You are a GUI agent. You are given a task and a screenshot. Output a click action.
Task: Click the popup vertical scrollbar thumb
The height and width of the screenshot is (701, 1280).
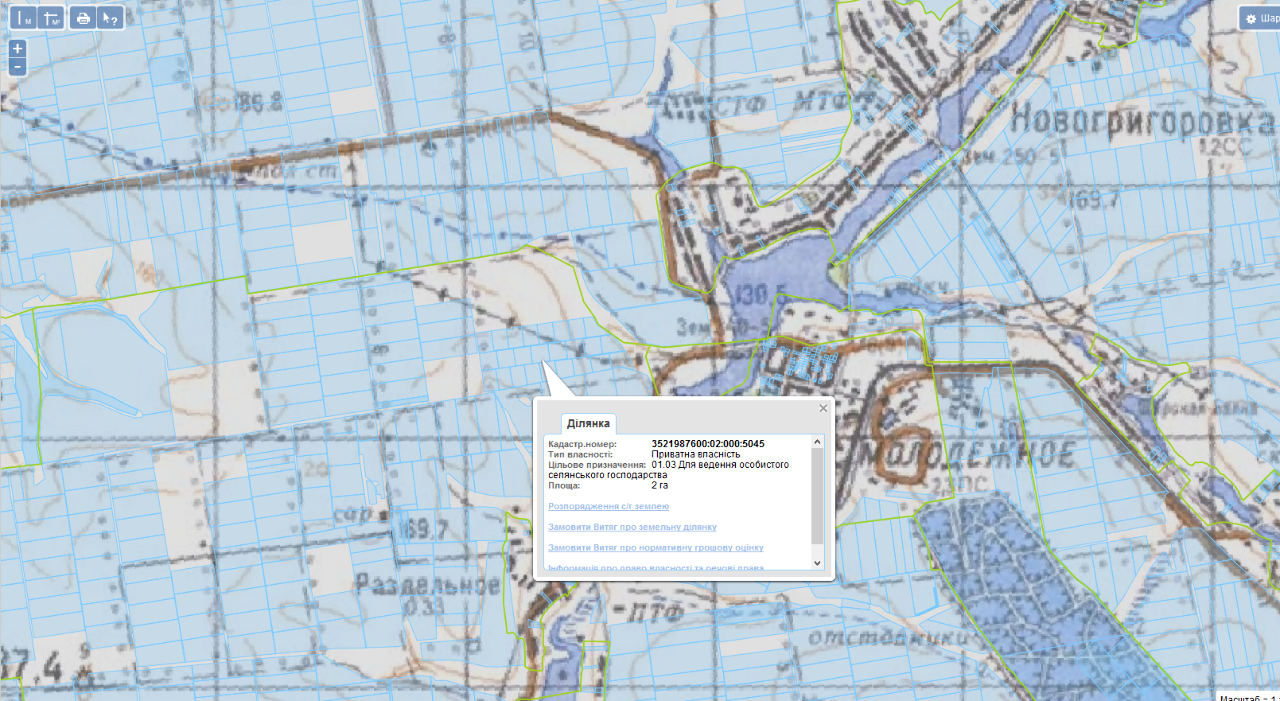click(x=818, y=497)
